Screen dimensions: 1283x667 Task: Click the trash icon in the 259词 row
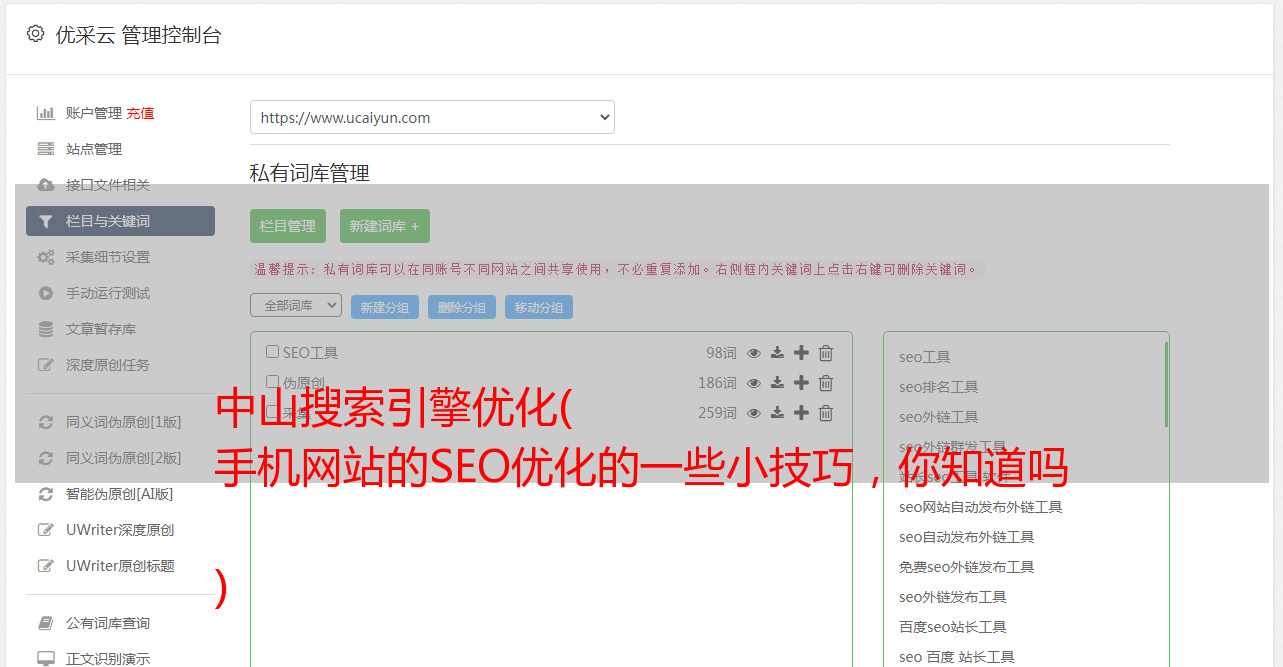(x=826, y=413)
